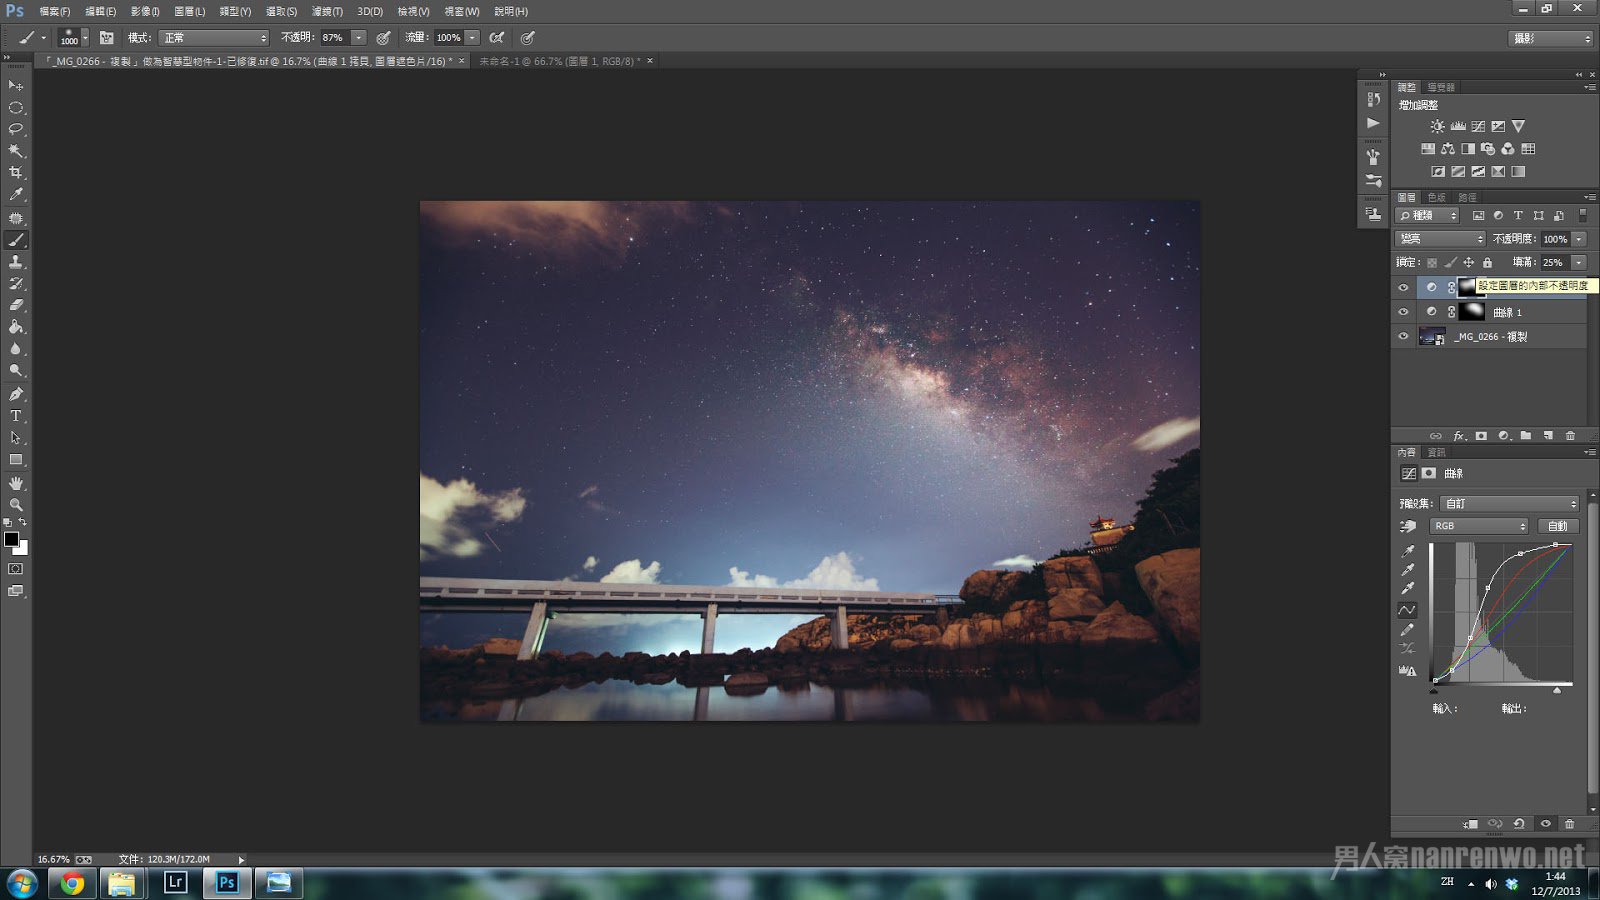Open the RGB channel dropdown in Curves

coord(1479,526)
